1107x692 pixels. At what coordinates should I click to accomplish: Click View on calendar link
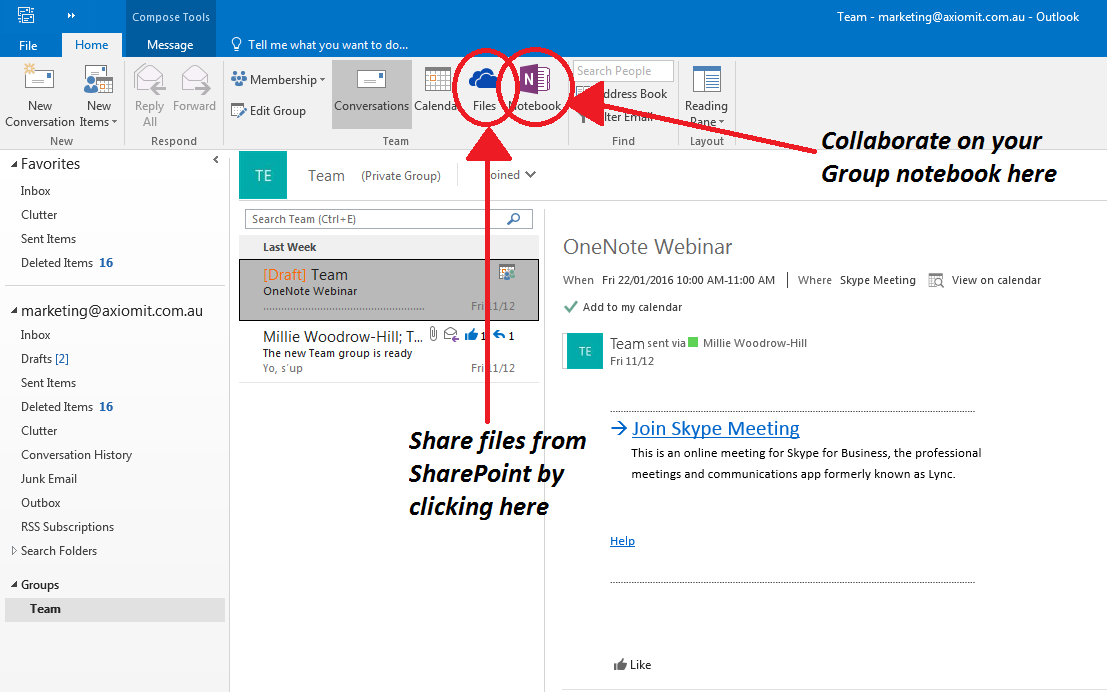(996, 280)
